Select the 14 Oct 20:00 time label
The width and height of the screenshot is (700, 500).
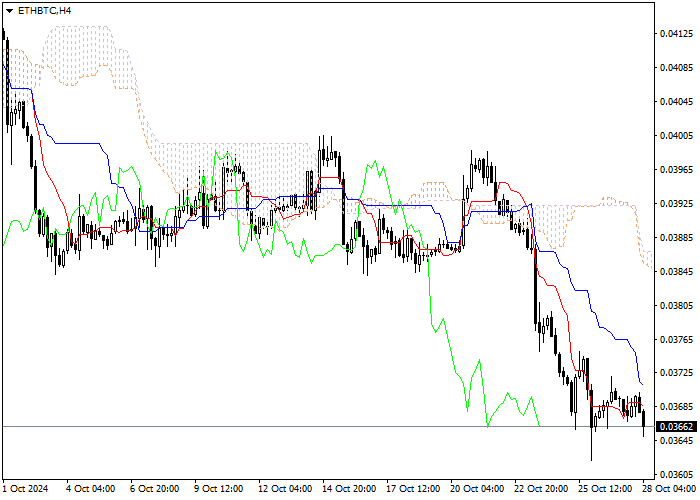[x=349, y=489]
